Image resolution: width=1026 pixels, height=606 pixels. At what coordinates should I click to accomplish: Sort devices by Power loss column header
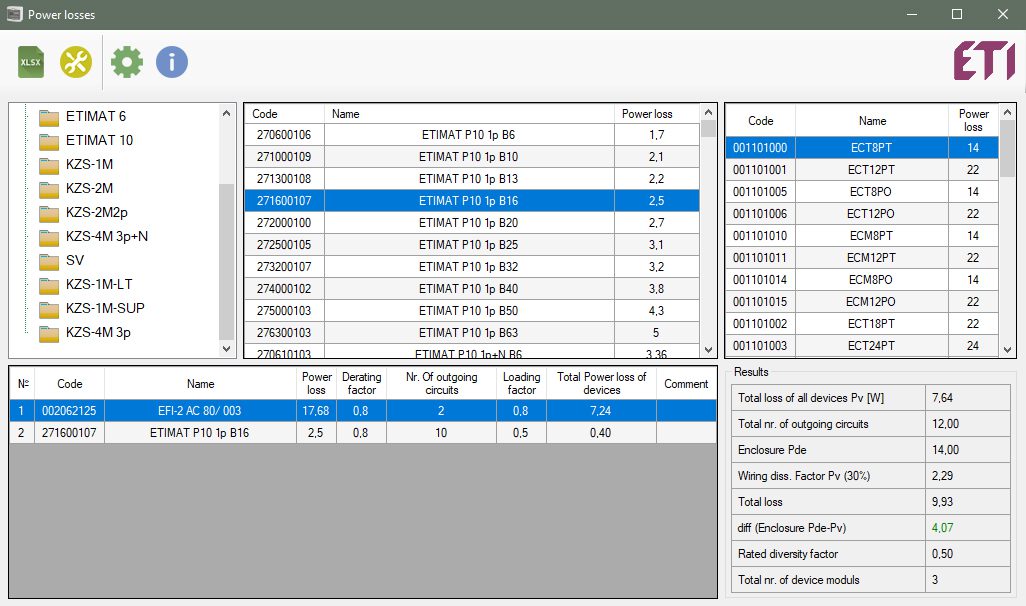[648, 114]
